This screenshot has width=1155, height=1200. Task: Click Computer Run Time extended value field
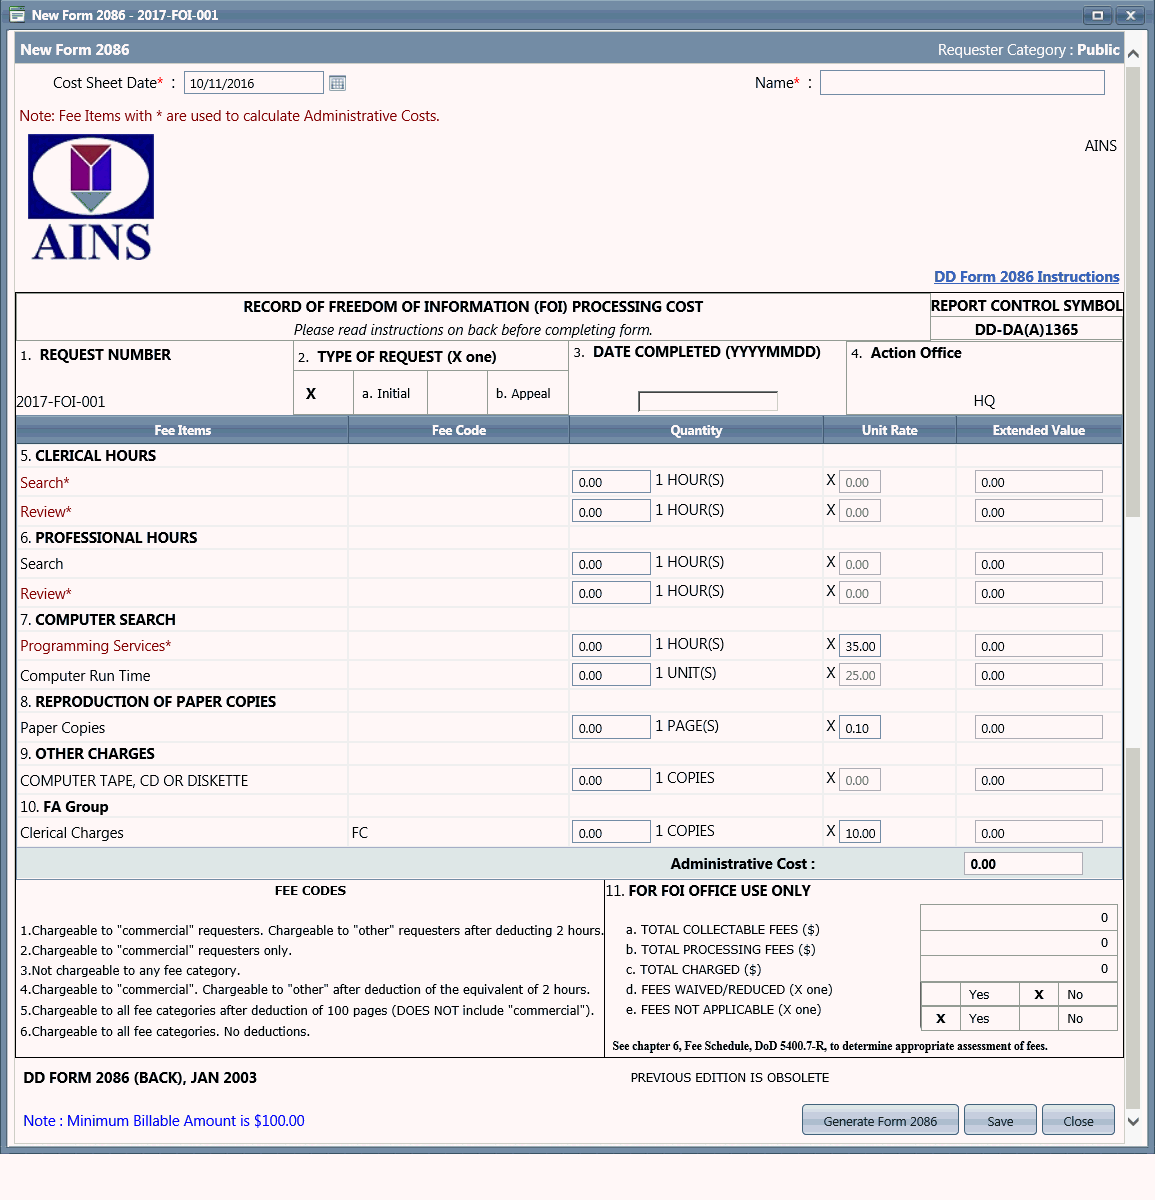[x=1039, y=675]
